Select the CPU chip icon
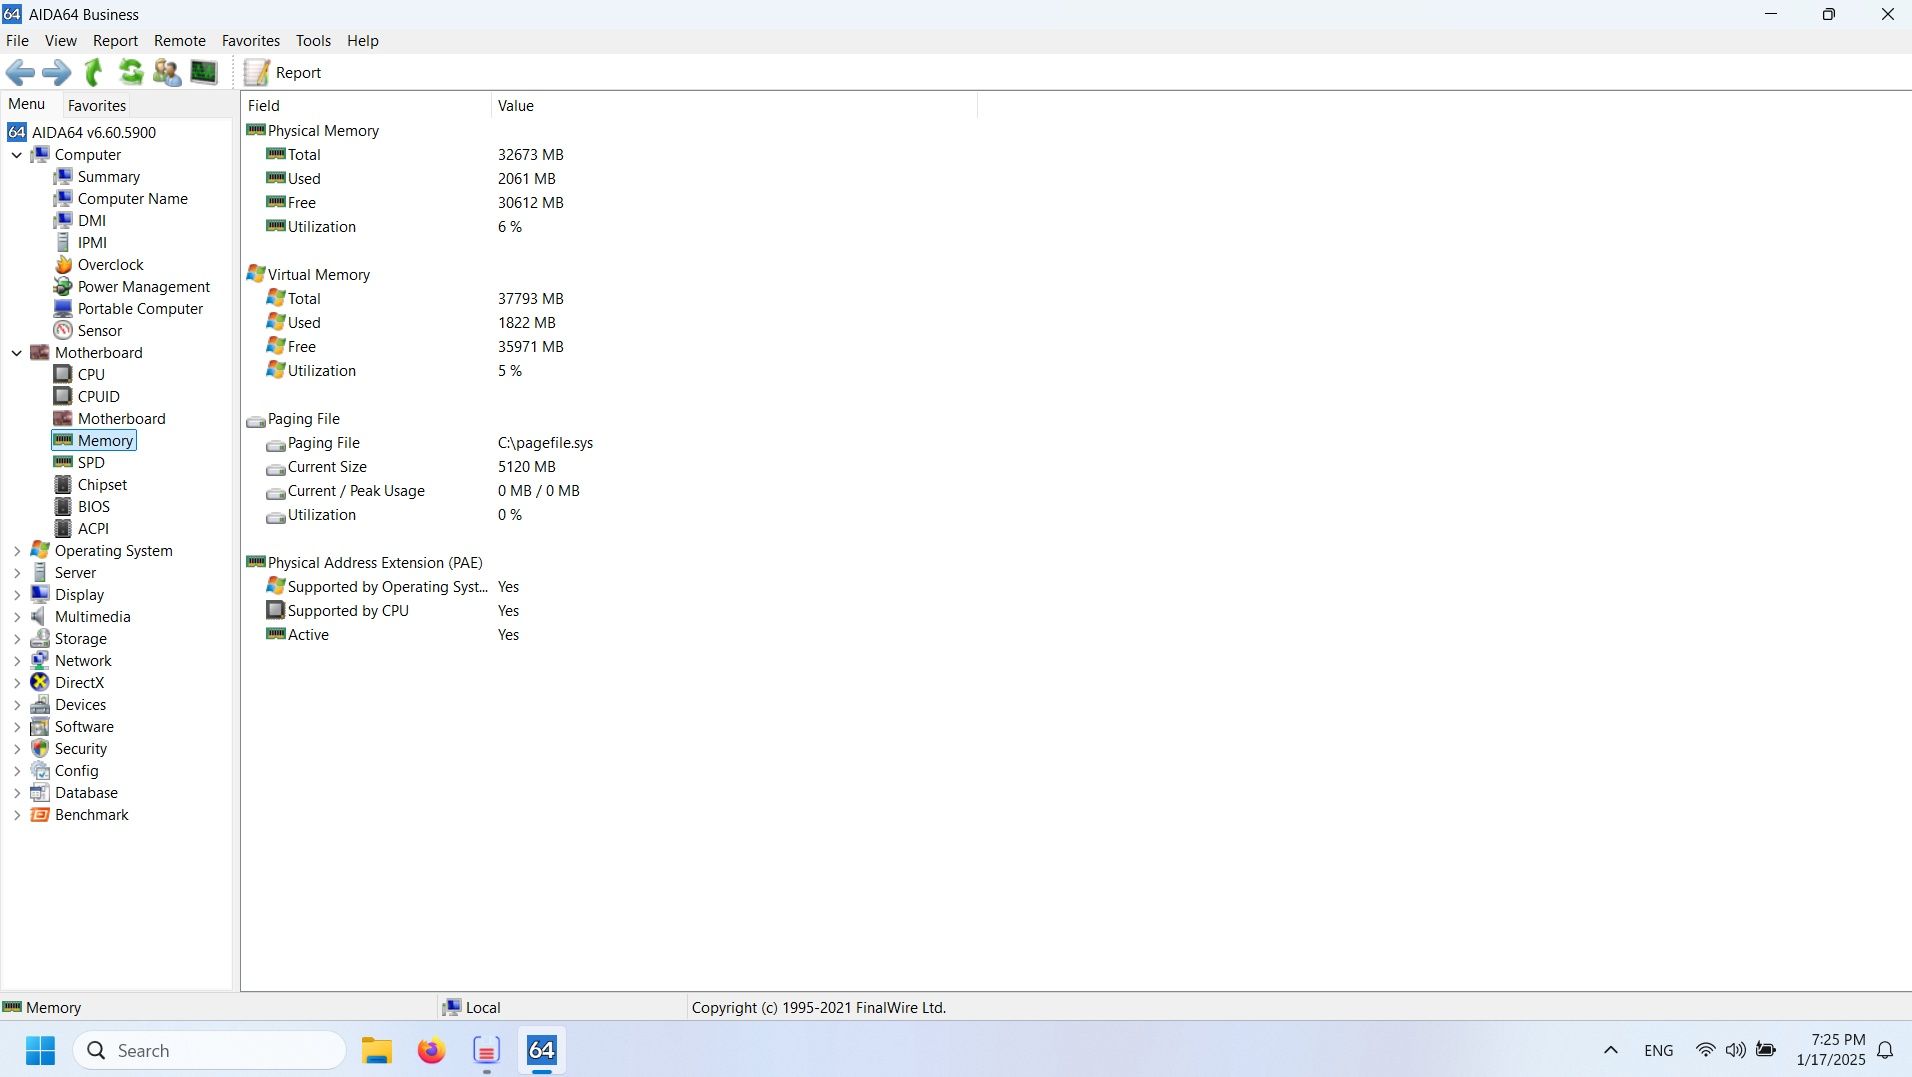This screenshot has height=1077, width=1912. click(63, 375)
